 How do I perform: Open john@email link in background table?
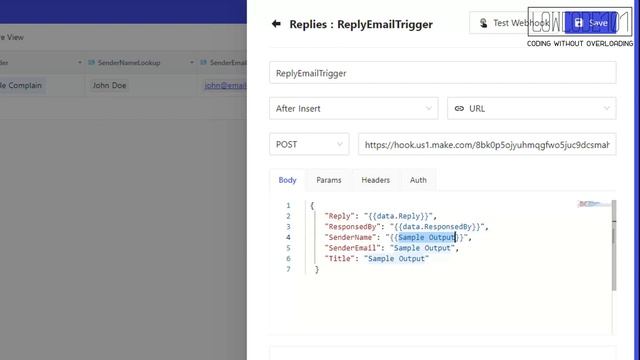pyautogui.click(x=225, y=85)
